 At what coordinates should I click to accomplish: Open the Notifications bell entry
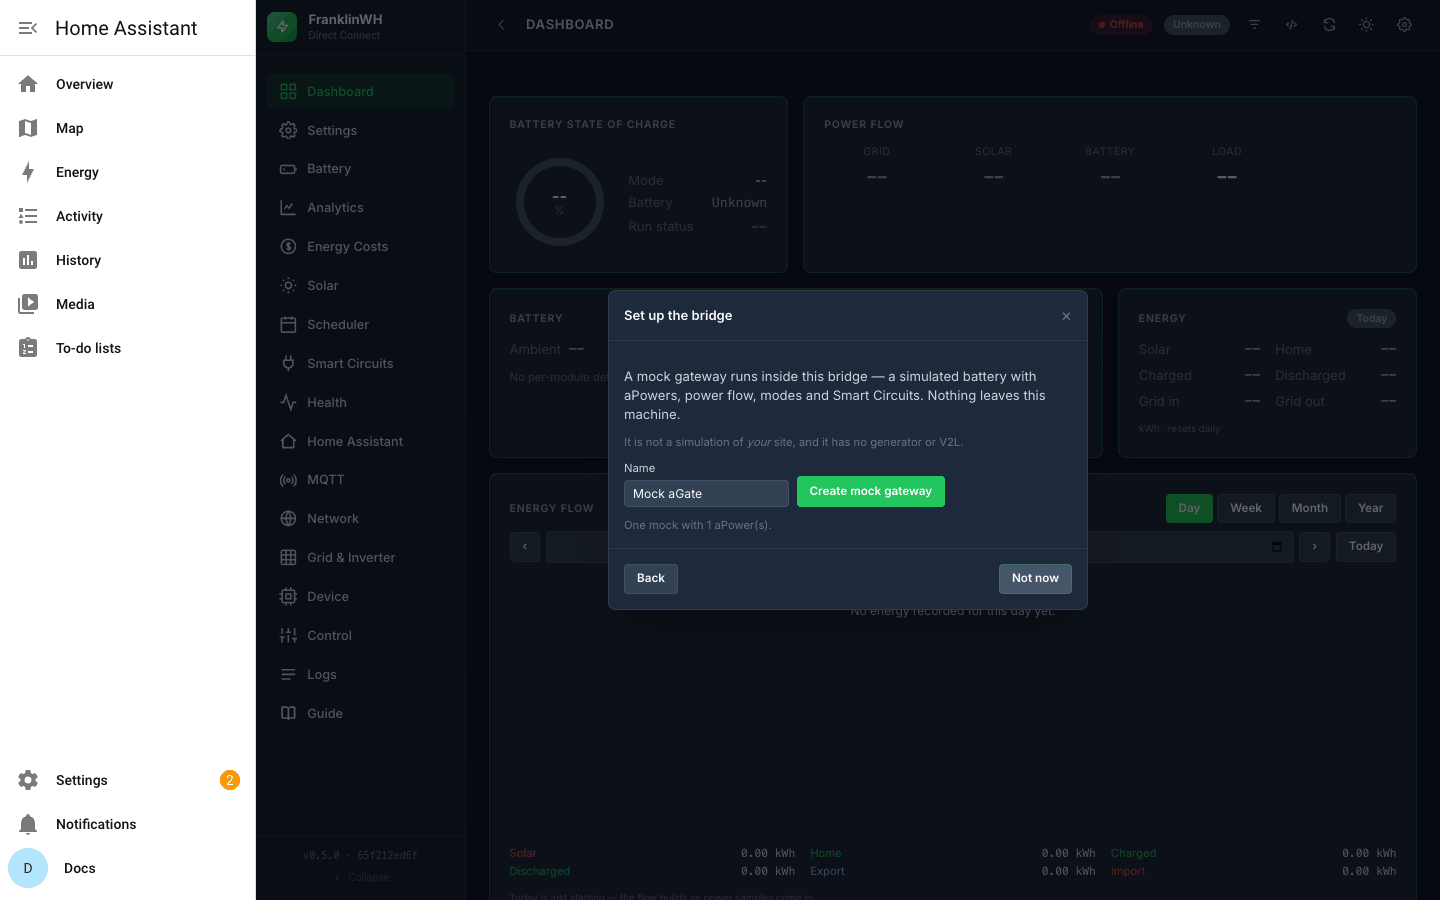128,824
